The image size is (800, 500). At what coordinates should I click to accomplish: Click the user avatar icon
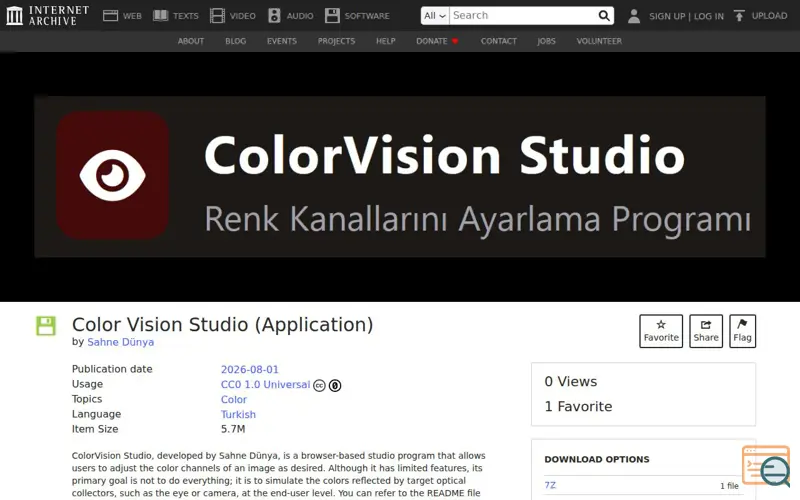tap(634, 16)
